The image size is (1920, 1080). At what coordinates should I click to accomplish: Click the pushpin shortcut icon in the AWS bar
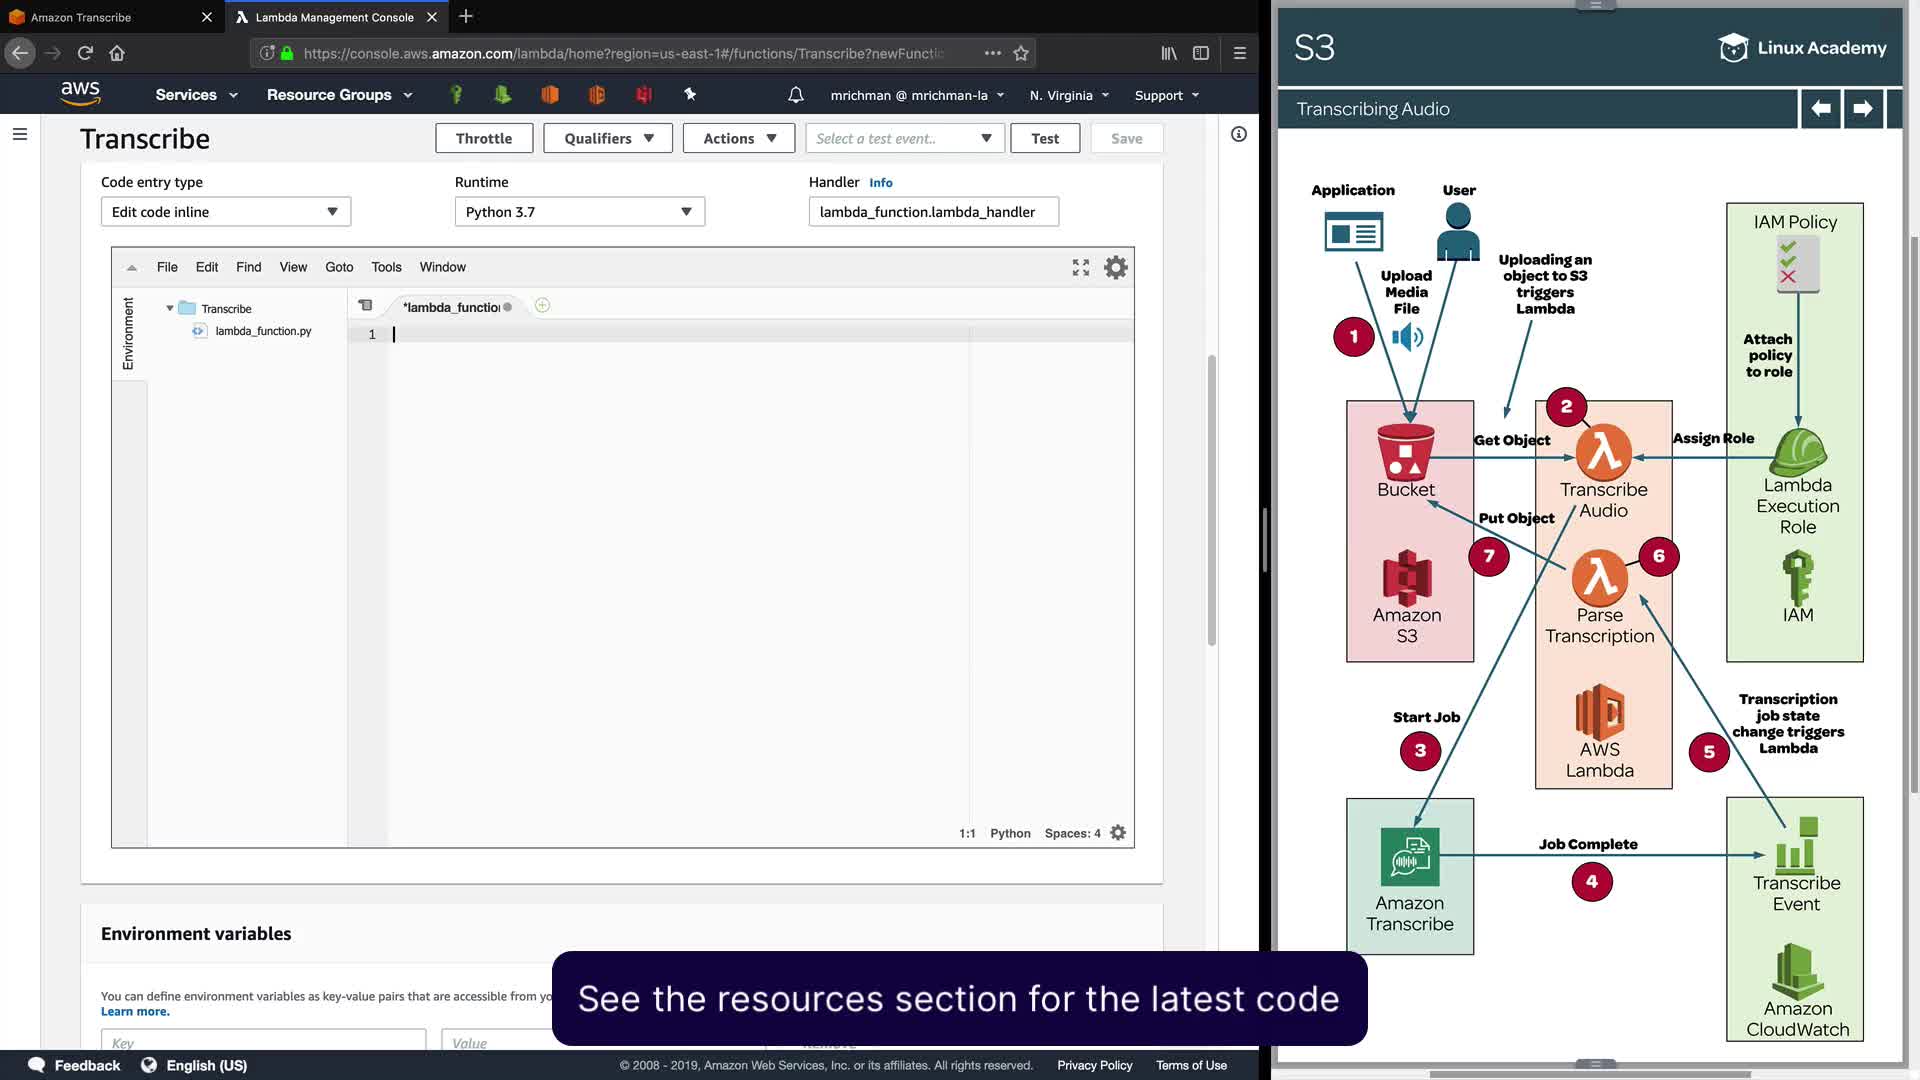coord(690,94)
